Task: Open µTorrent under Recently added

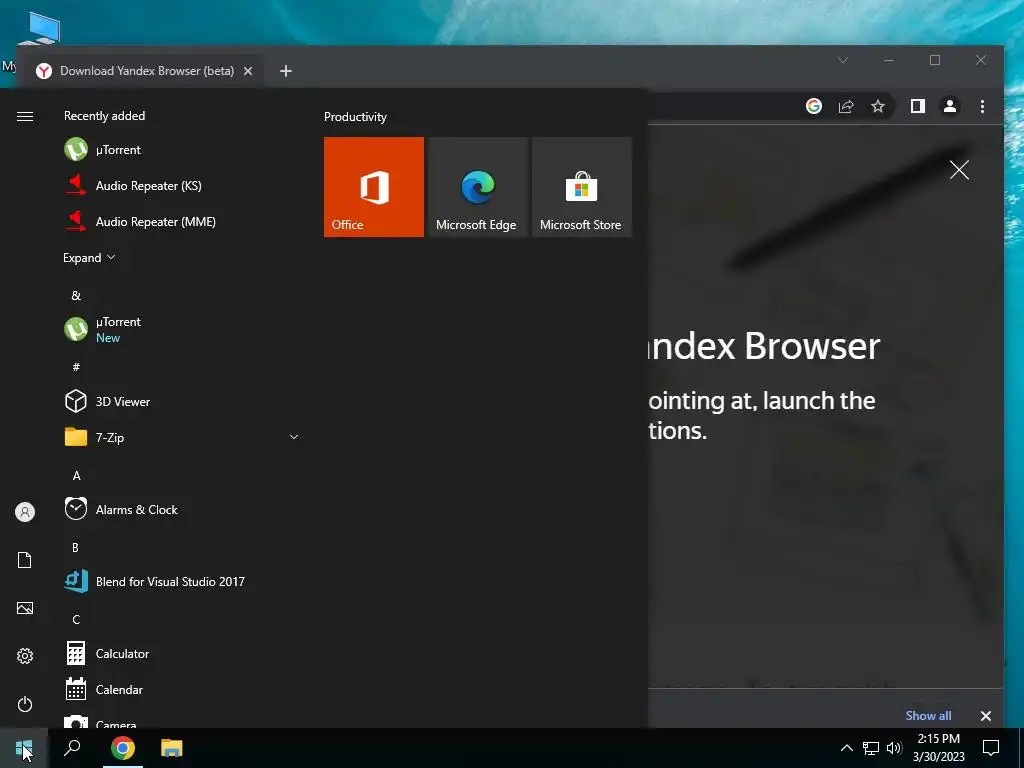Action: 182,150
